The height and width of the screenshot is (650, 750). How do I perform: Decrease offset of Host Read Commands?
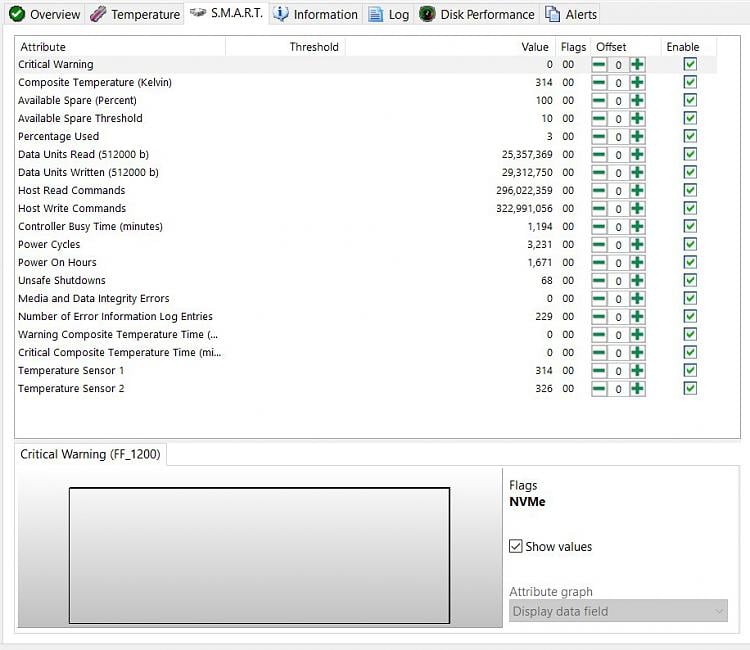coord(599,191)
